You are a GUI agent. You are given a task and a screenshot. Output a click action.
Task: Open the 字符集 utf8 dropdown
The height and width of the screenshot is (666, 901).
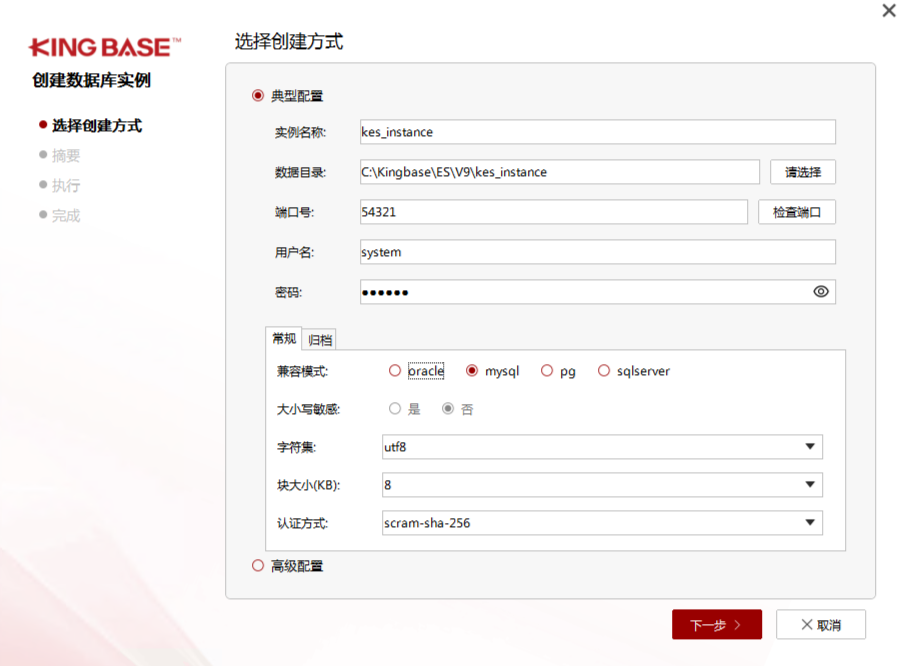[x=602, y=446]
